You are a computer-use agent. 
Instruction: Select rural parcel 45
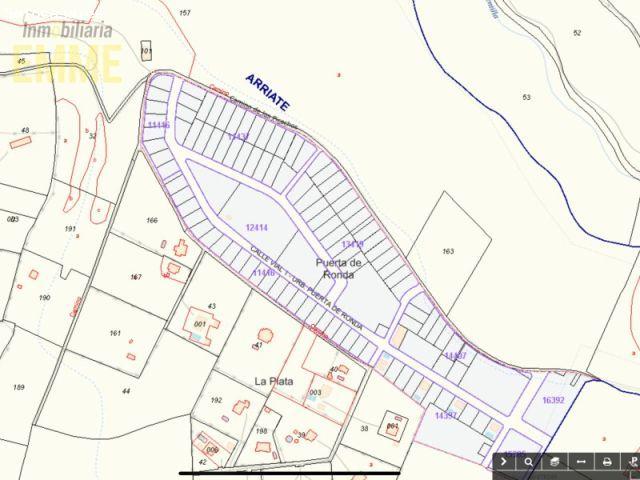21,61
